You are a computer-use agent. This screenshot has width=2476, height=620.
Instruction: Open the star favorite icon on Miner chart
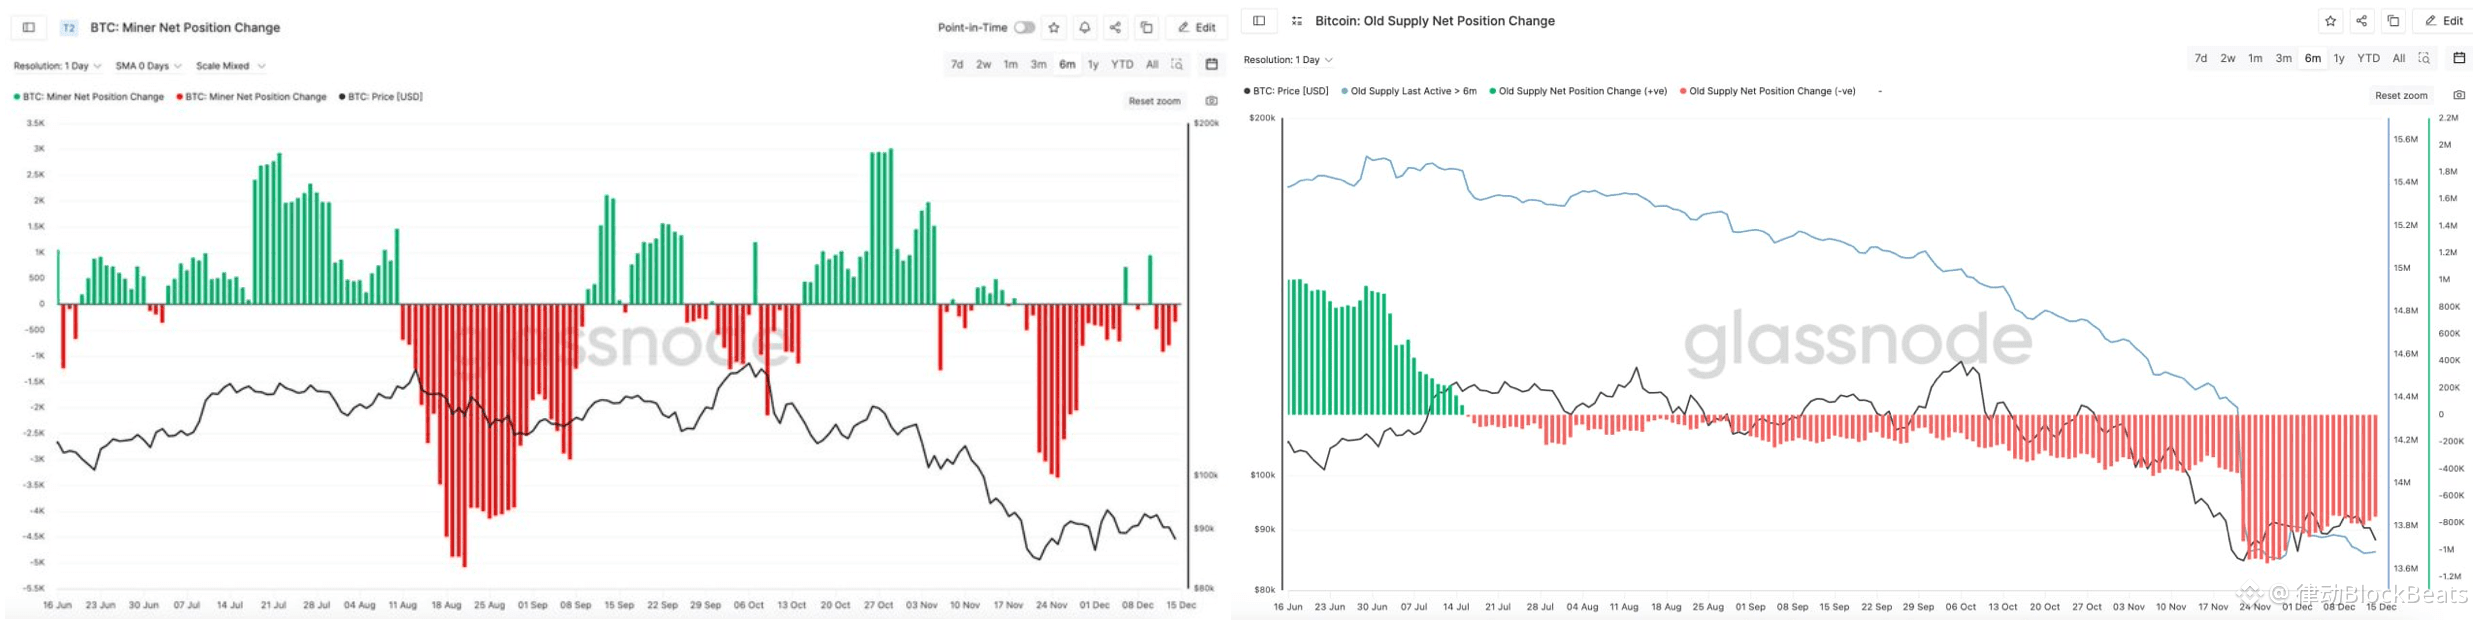point(1054,27)
